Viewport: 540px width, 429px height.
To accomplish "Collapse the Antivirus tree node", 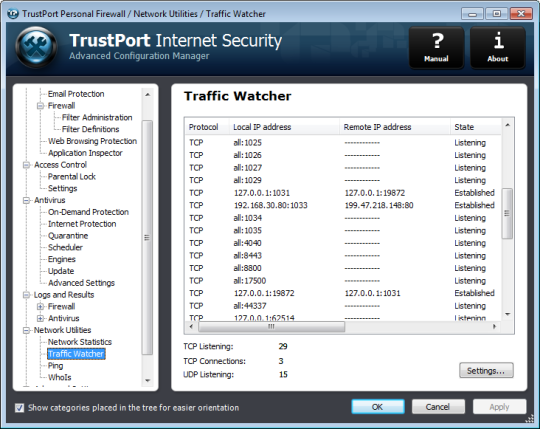I will point(26,200).
